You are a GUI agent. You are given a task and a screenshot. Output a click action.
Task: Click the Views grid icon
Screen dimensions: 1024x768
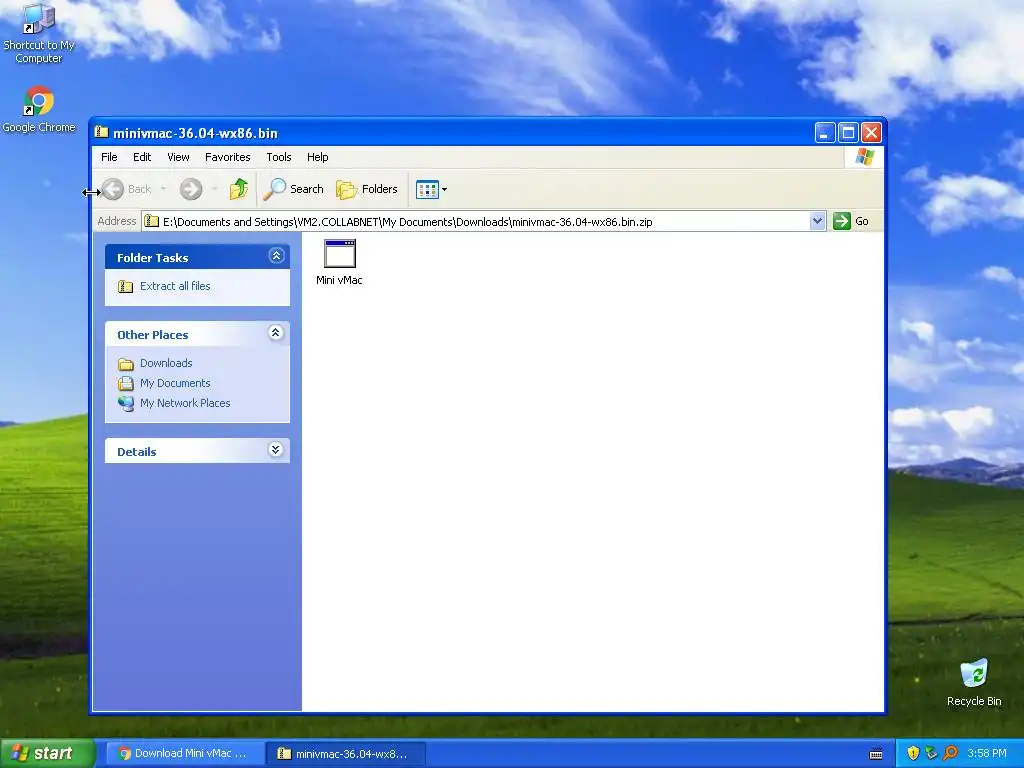tap(427, 189)
